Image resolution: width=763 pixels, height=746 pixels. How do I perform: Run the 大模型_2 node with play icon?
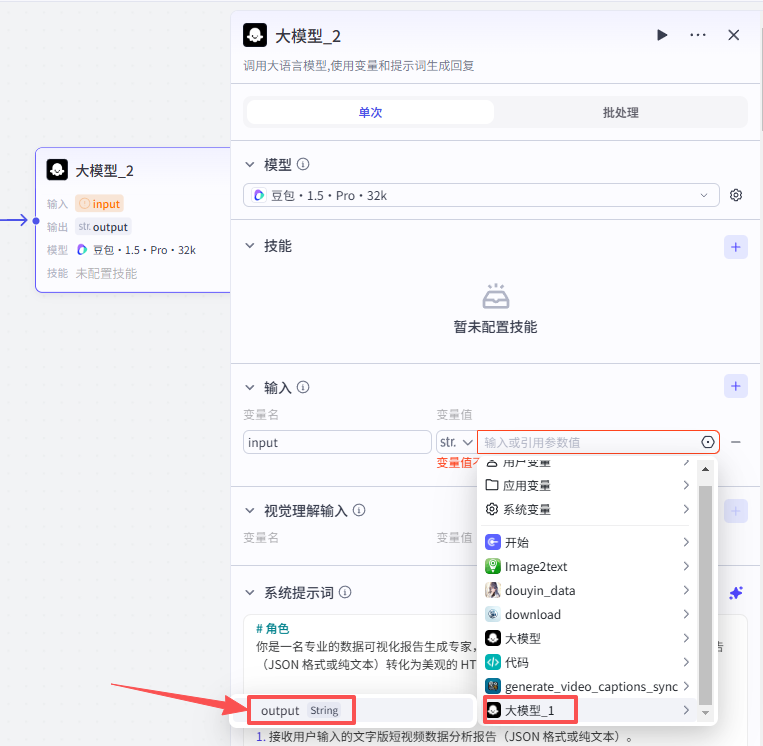pos(662,35)
